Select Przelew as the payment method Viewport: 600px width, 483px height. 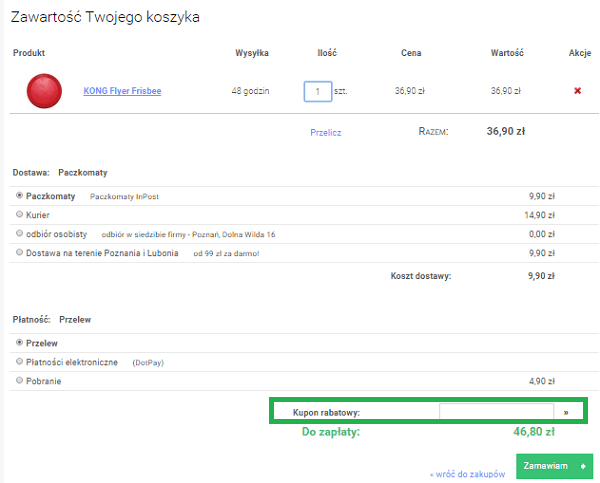(x=19, y=342)
